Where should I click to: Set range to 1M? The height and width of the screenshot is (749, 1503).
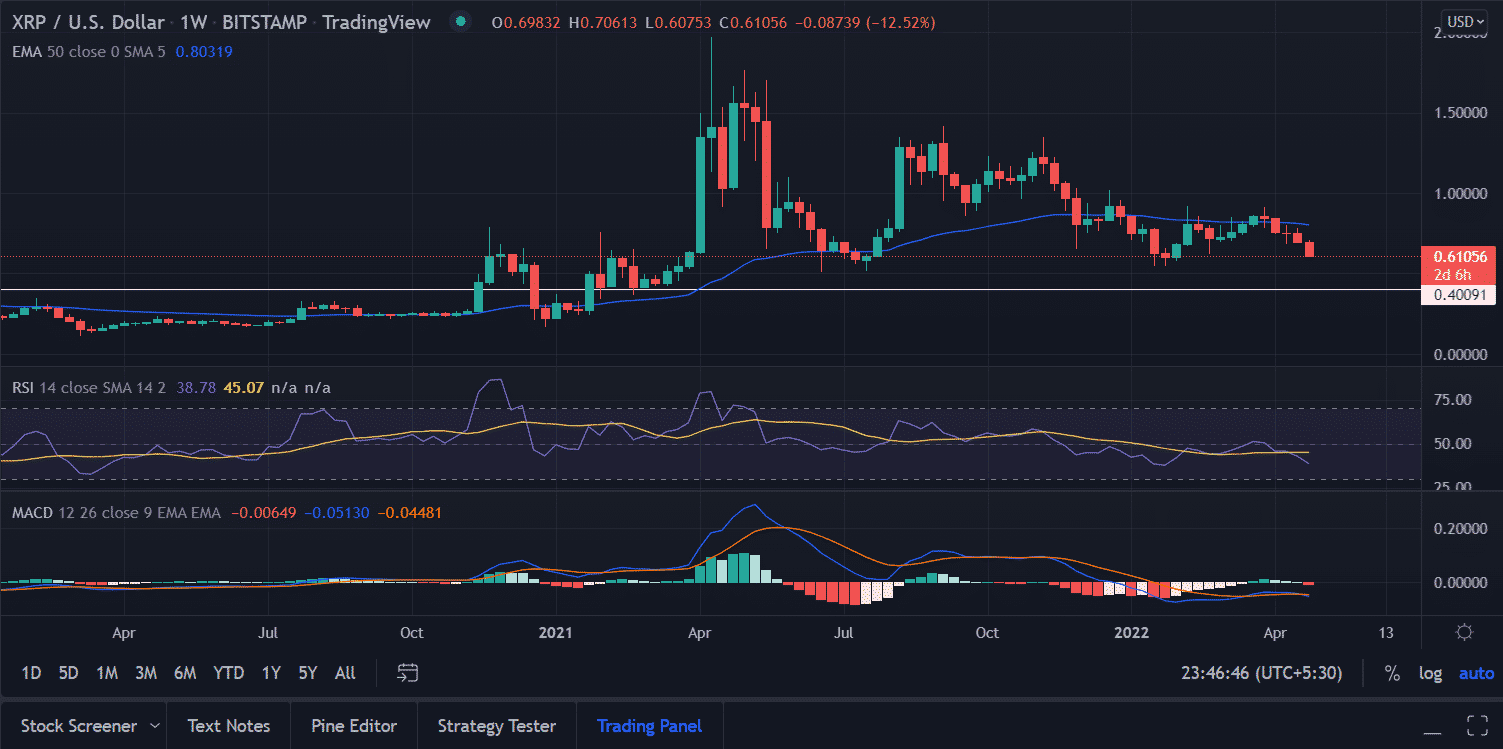click(107, 673)
